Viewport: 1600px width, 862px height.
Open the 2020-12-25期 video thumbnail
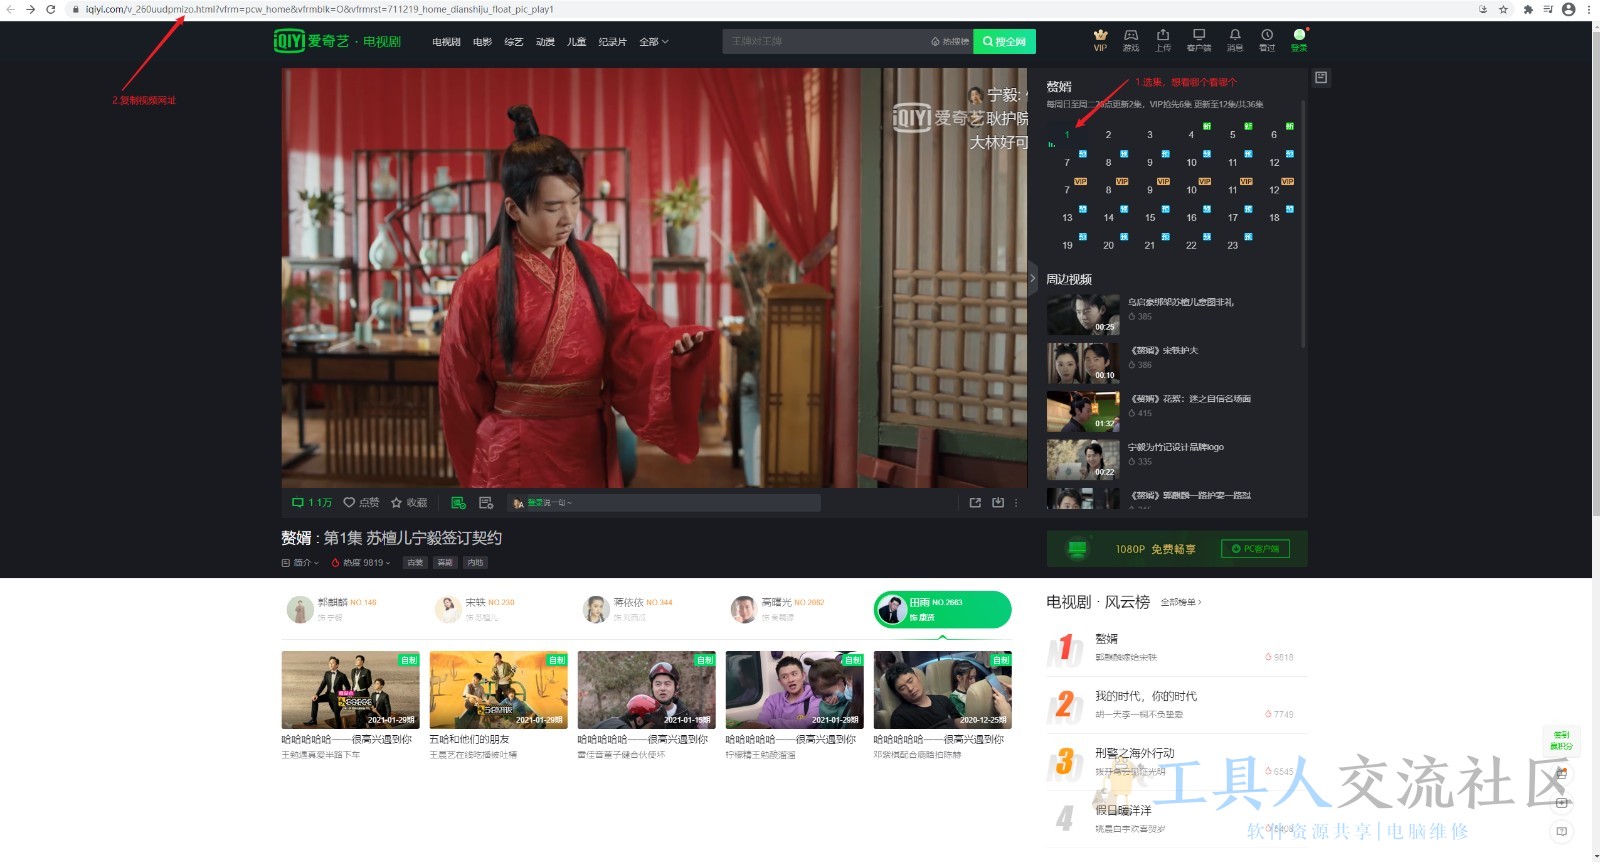coord(943,690)
